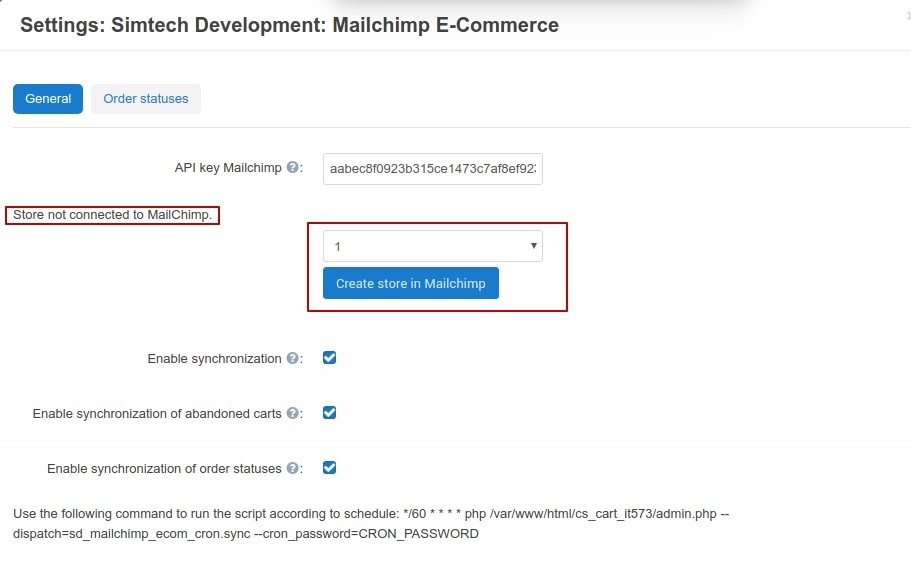Image resolution: width=911 pixels, height=576 pixels.
Task: Click the Create store in Mailchimp button
Action: [411, 283]
